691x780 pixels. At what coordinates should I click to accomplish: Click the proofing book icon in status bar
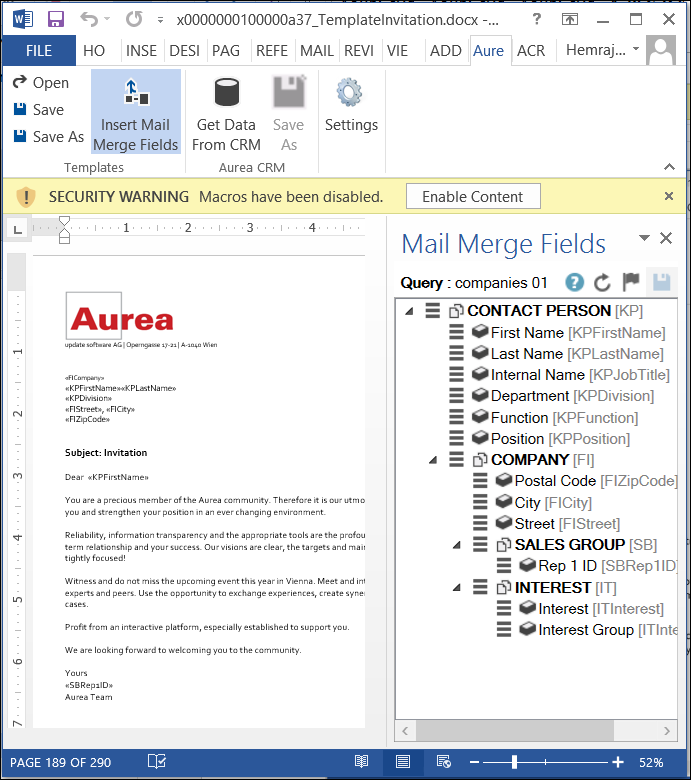[x=157, y=762]
